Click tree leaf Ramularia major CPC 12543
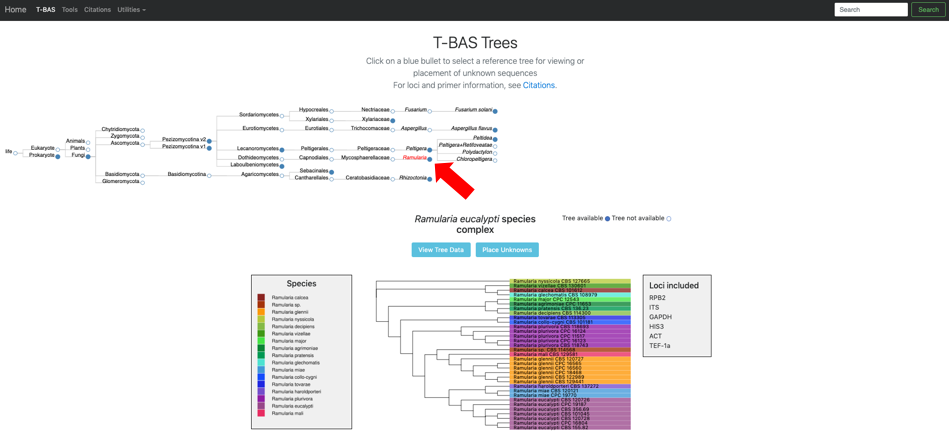949x435 pixels. coord(570,299)
